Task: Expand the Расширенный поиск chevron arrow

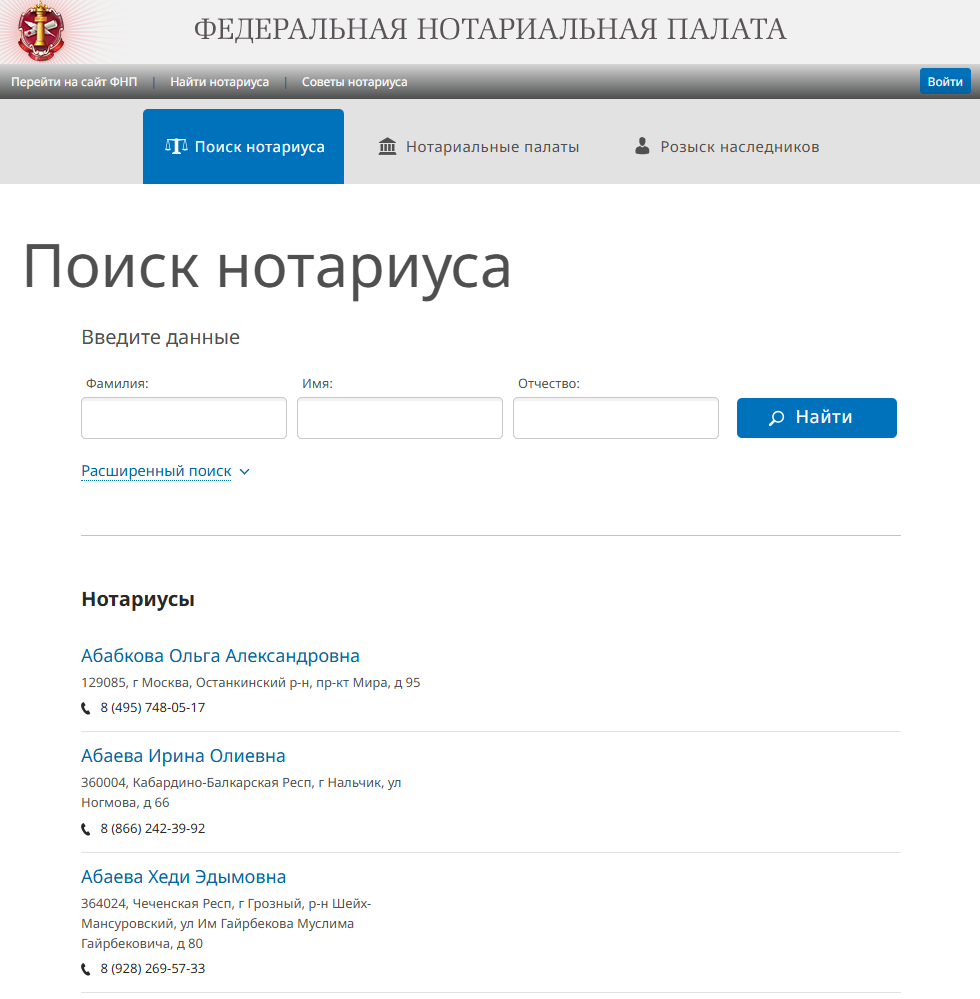Action: (x=245, y=471)
